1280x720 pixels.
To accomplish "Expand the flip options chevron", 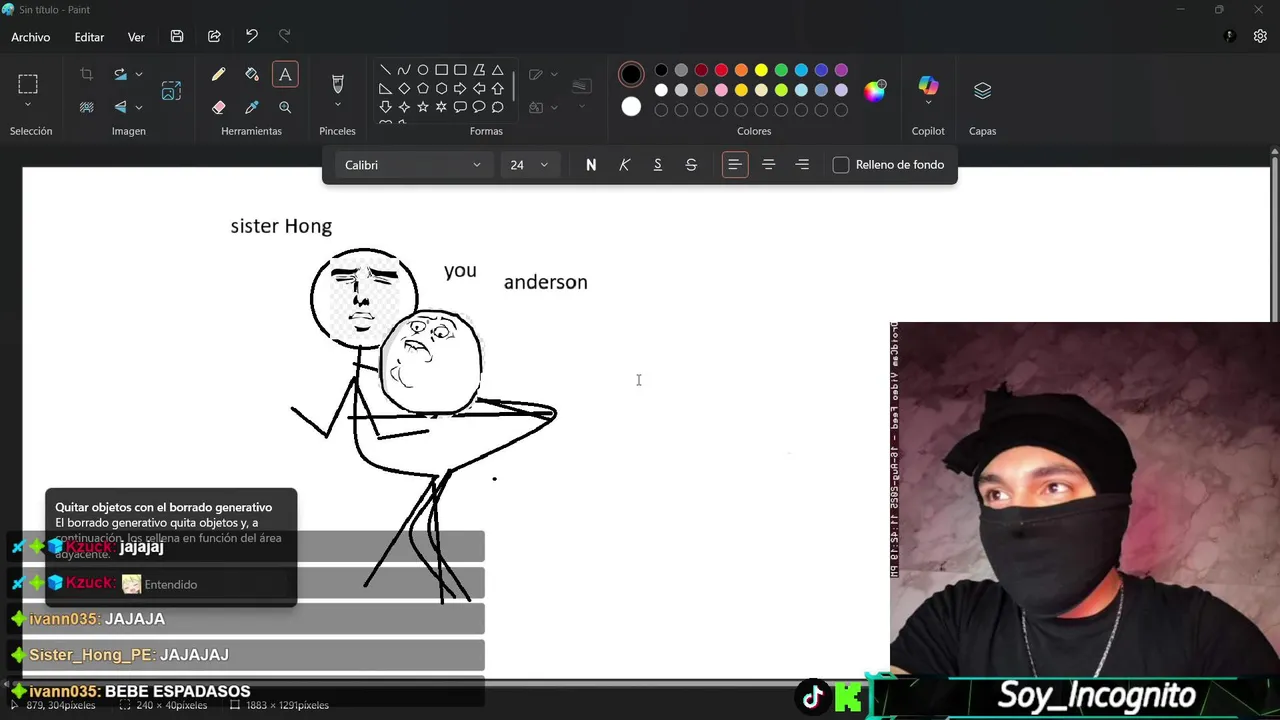I will tap(139, 107).
